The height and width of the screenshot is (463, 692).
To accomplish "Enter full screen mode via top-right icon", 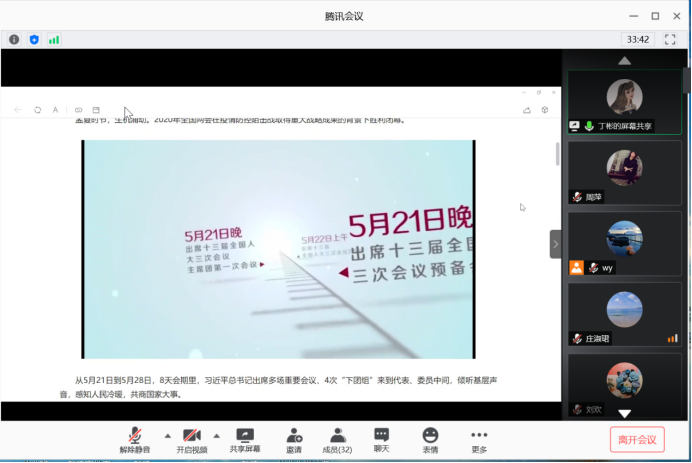I will (670, 40).
